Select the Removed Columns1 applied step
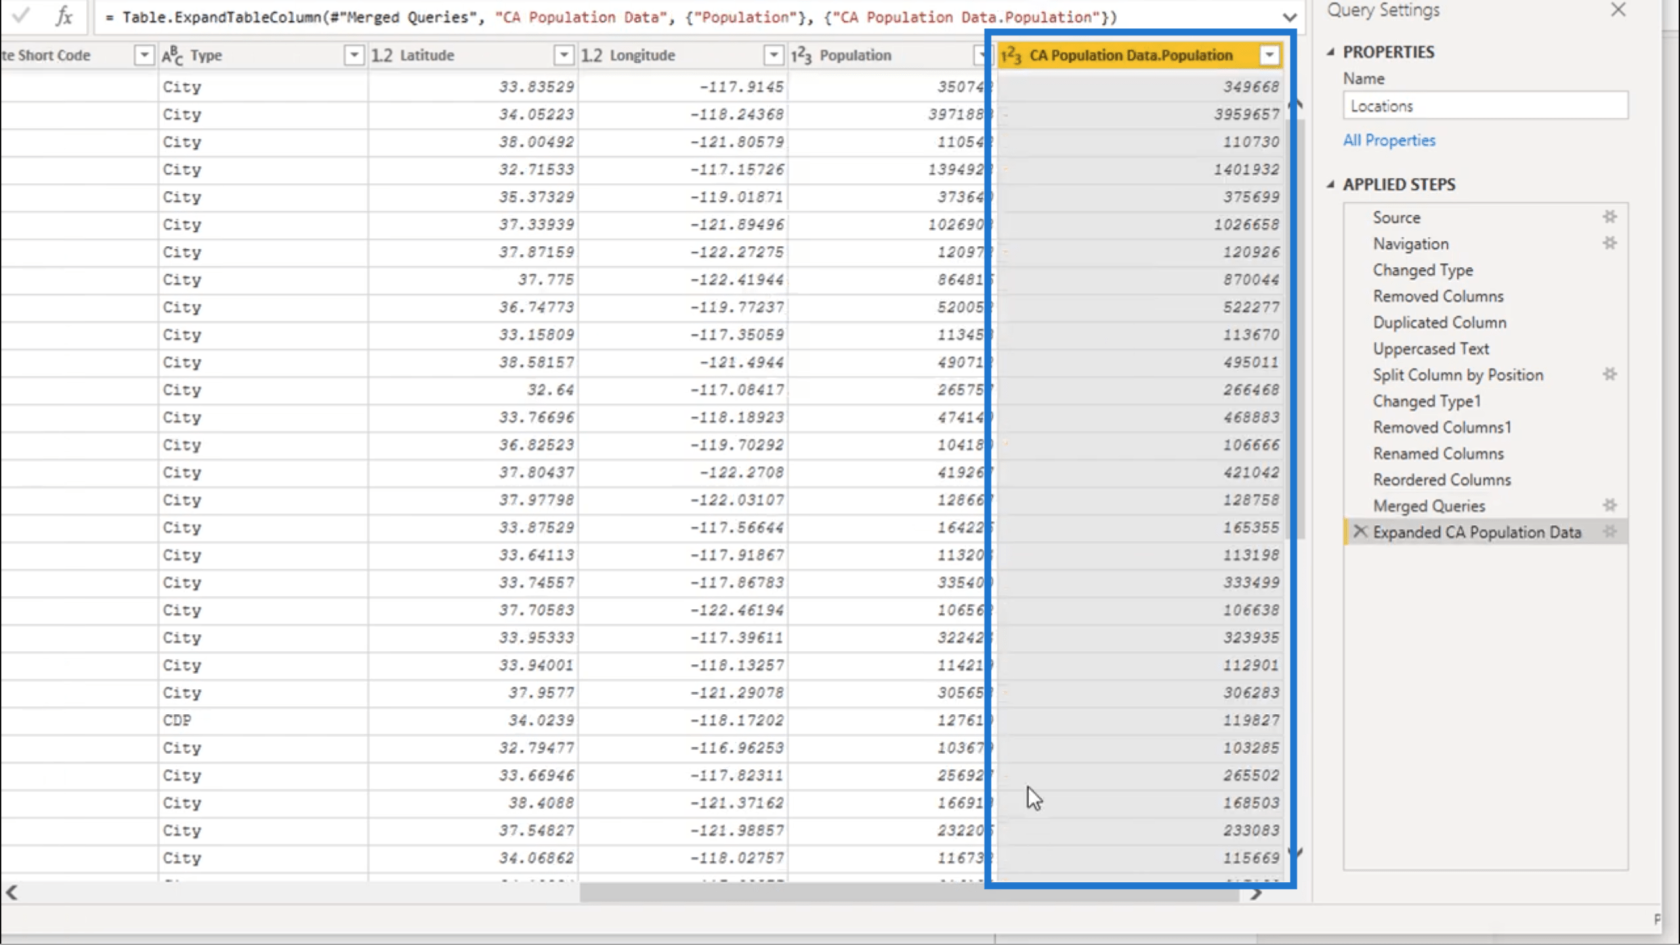Screen dimensions: 1680x945 1442,427
